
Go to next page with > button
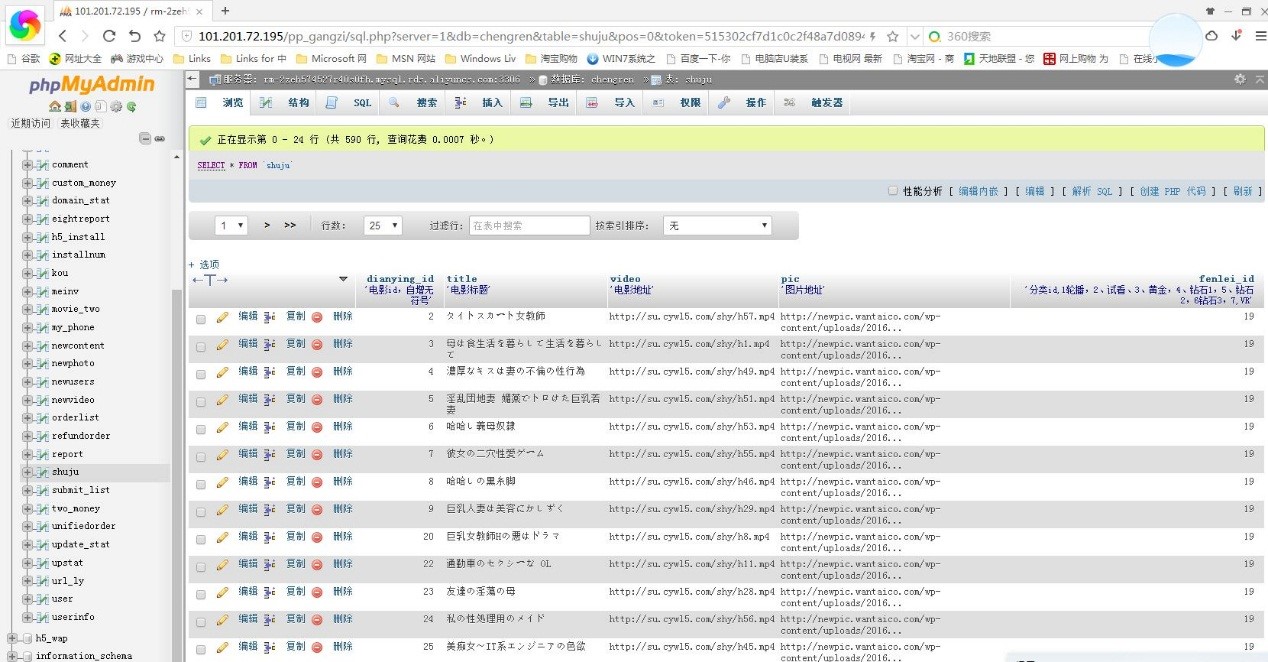click(267, 226)
